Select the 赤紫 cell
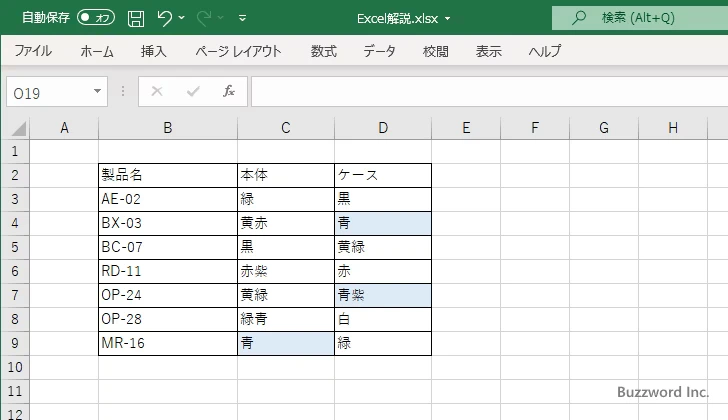 [286, 271]
